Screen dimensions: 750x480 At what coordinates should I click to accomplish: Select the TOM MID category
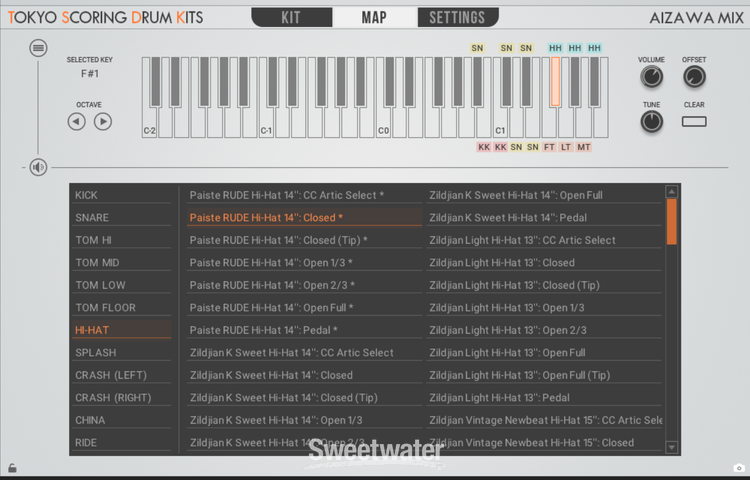tap(121, 262)
